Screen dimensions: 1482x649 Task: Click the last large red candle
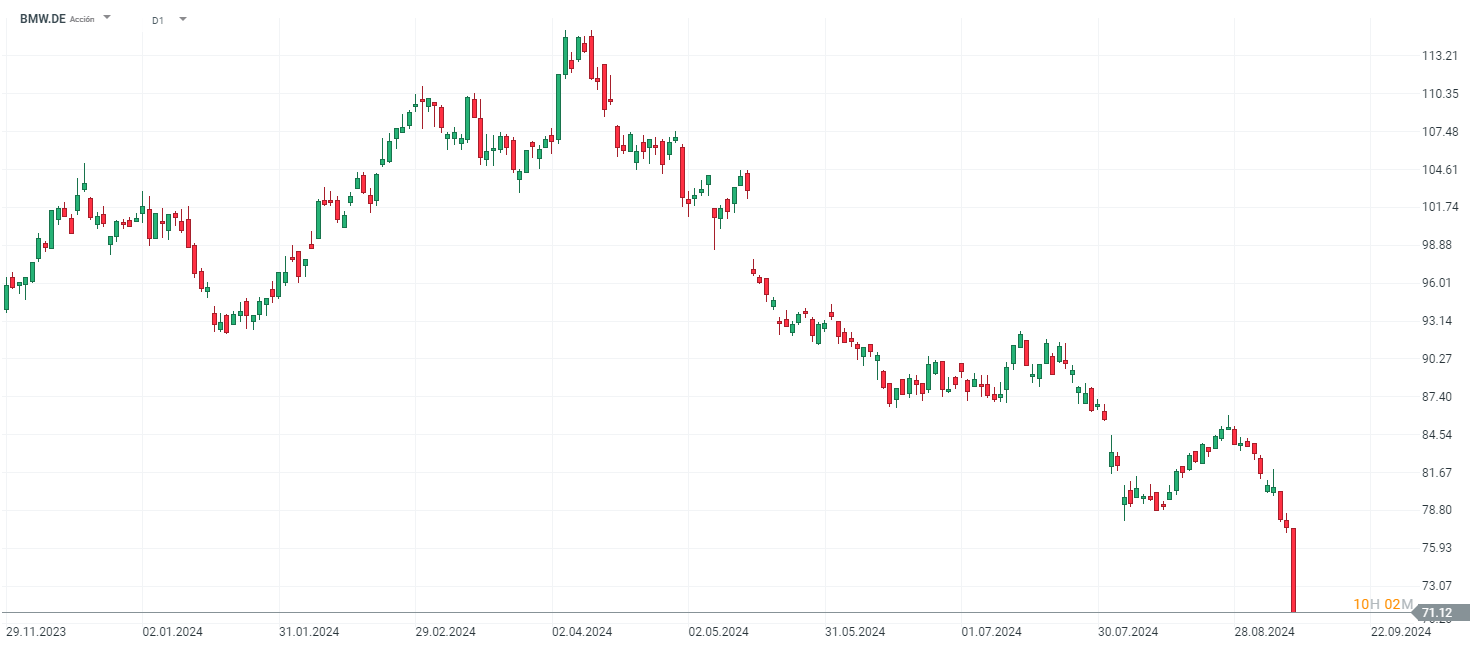1293,568
